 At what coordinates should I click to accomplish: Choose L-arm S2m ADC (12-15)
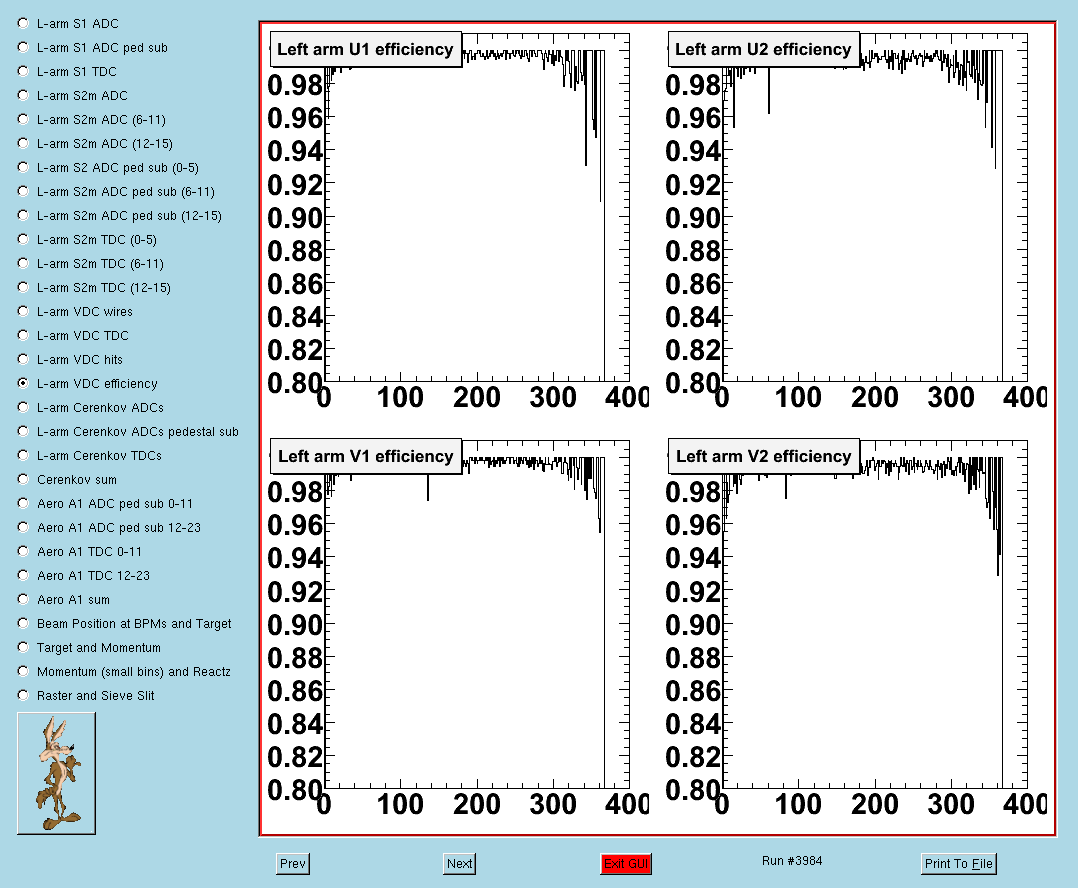(23, 144)
